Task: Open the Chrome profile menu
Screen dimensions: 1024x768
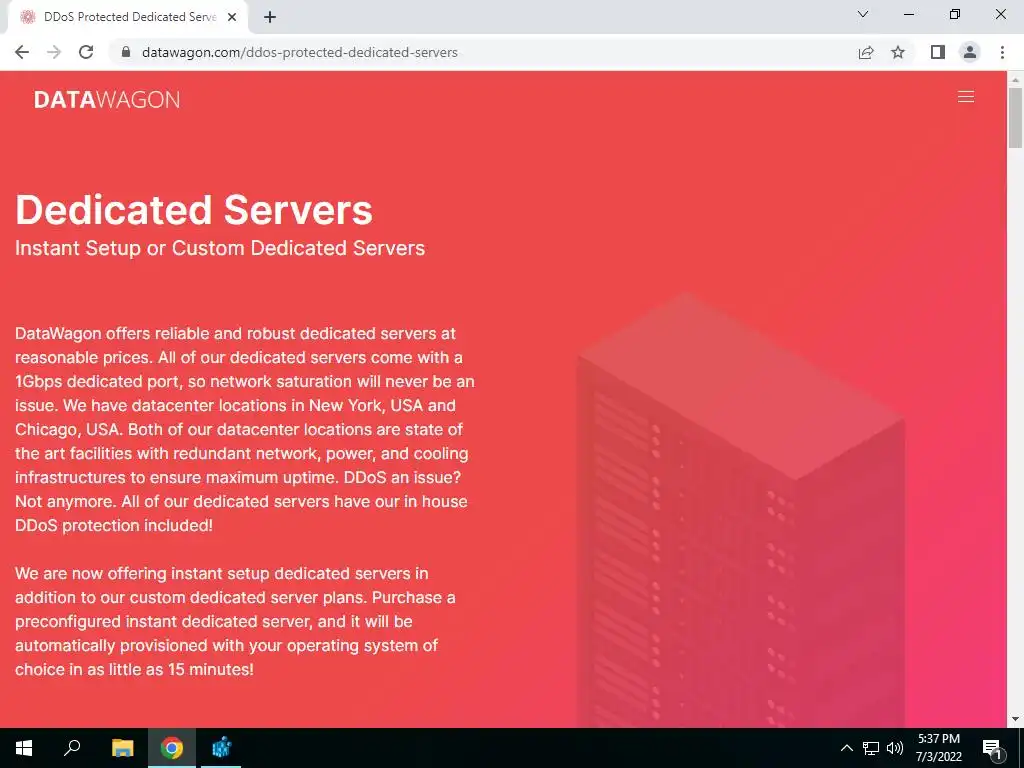Action: pyautogui.click(x=970, y=52)
